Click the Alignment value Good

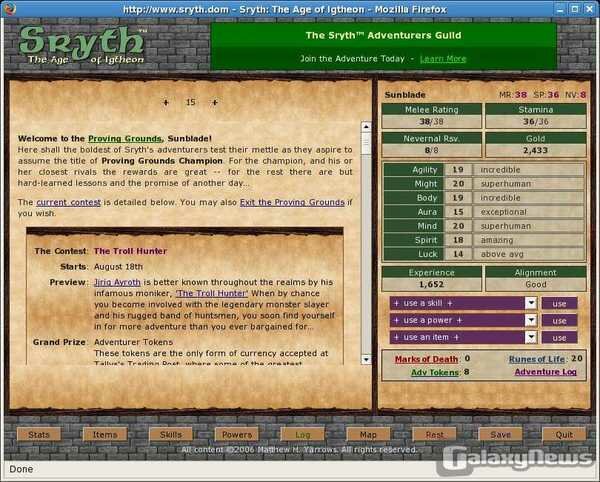click(536, 285)
